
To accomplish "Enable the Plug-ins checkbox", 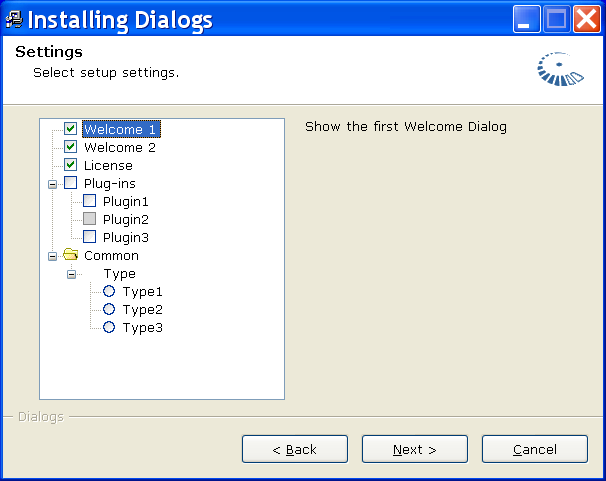I will 70,183.
